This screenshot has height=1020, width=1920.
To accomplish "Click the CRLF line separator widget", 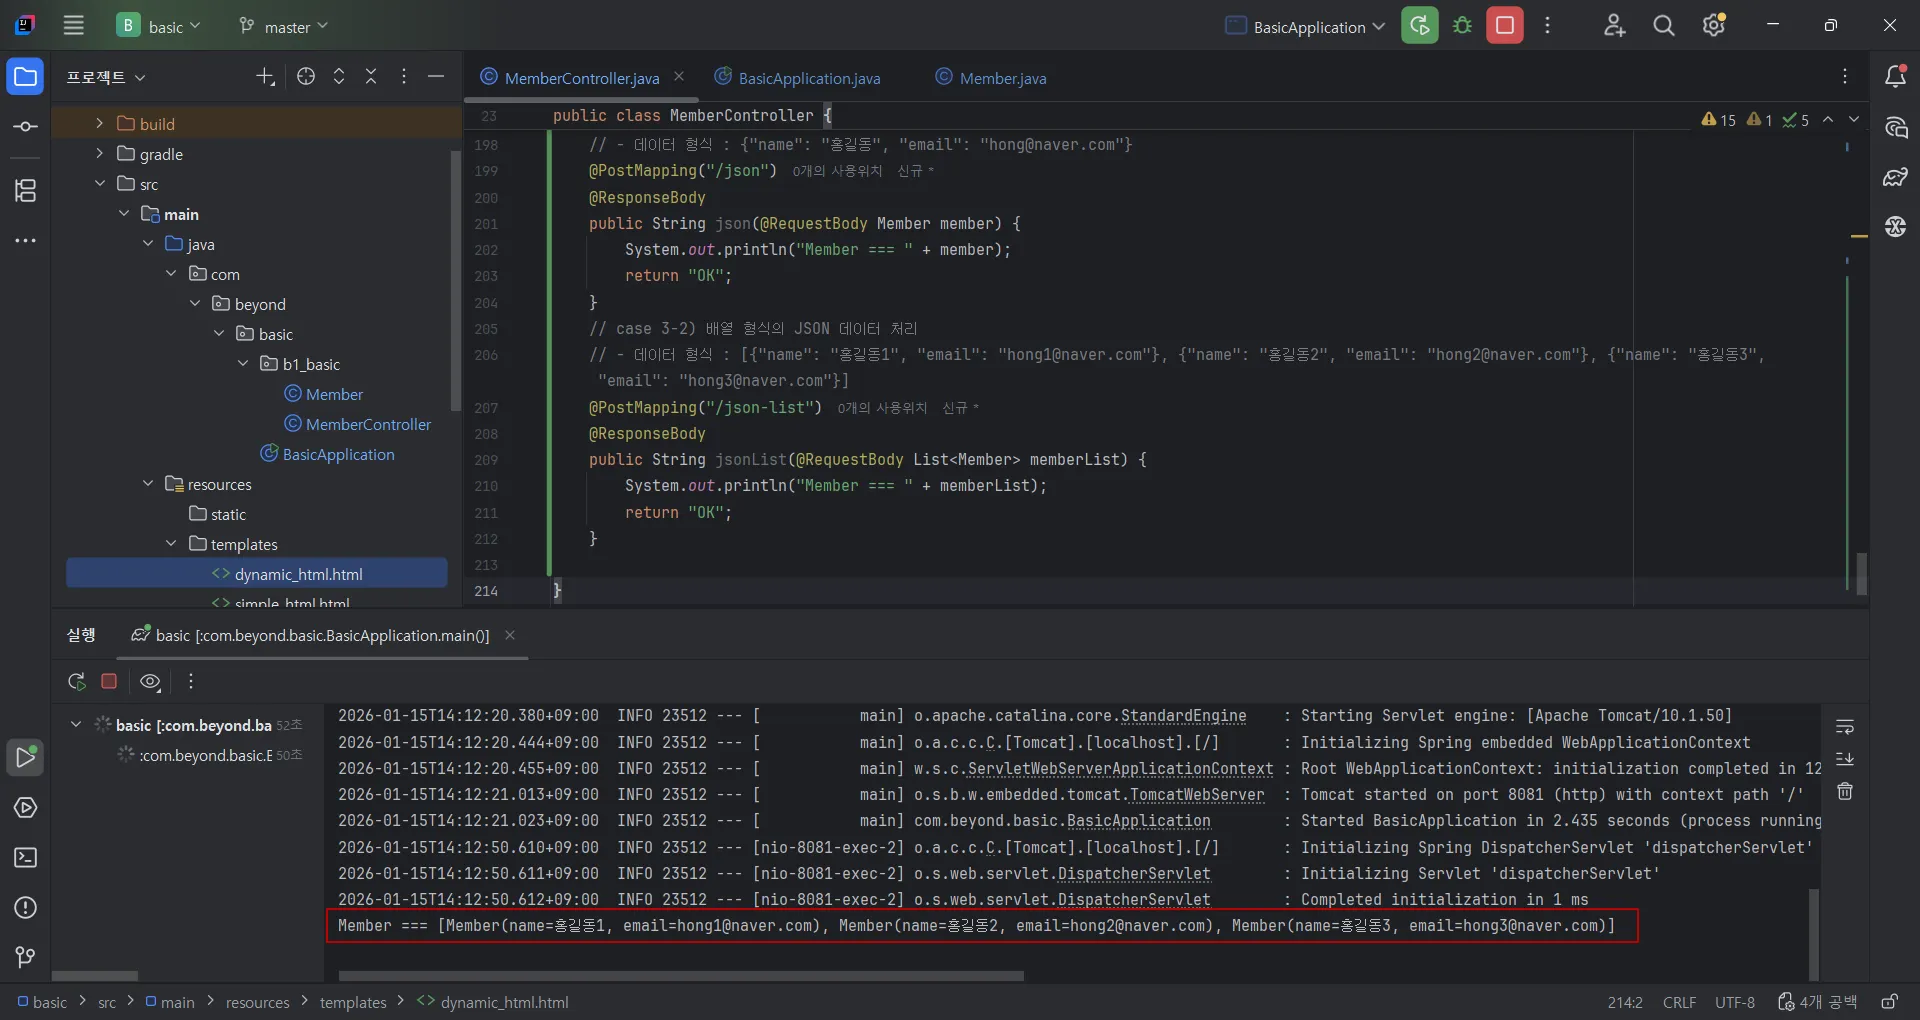I will coord(1679,1002).
